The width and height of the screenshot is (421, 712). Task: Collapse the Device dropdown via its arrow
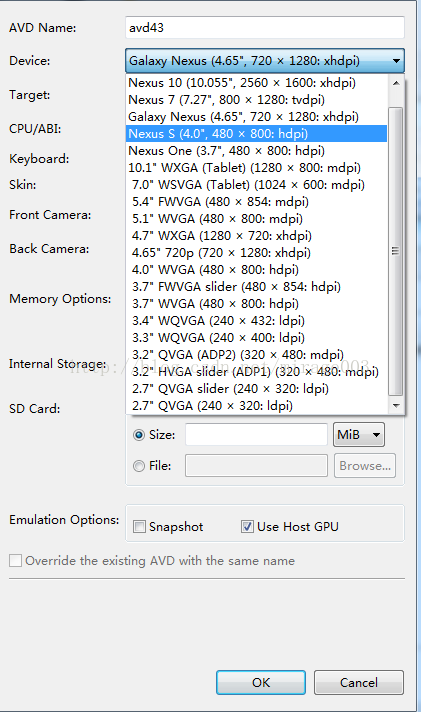click(396, 61)
